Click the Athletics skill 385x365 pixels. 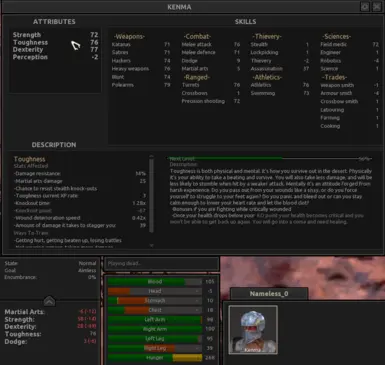(x=280, y=85)
